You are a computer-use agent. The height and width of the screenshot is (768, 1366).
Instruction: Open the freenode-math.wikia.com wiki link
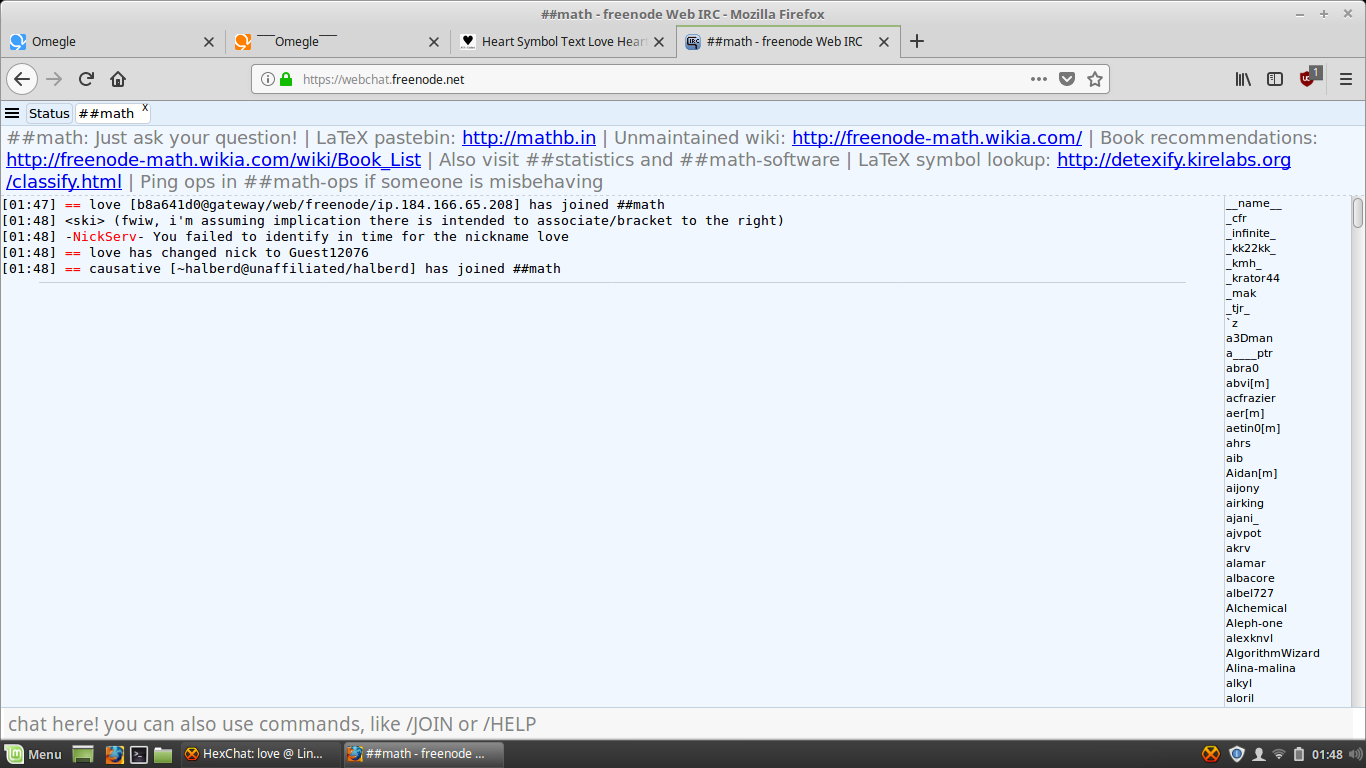coord(937,138)
